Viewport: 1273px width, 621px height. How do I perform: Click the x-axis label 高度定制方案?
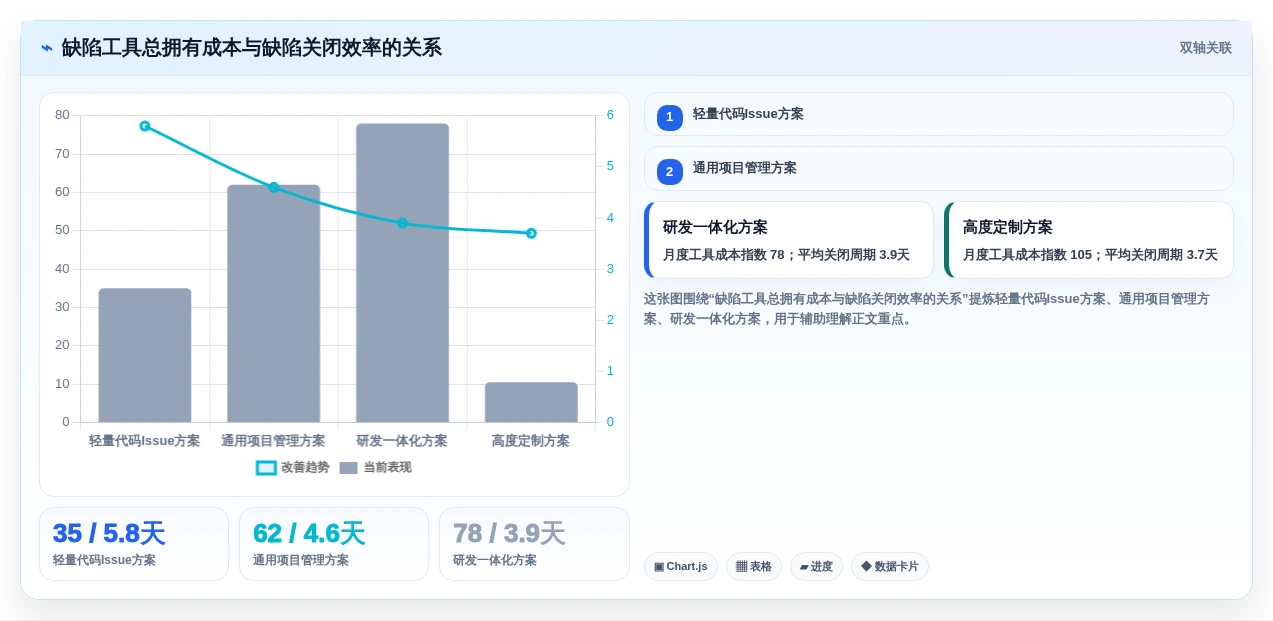pos(531,441)
